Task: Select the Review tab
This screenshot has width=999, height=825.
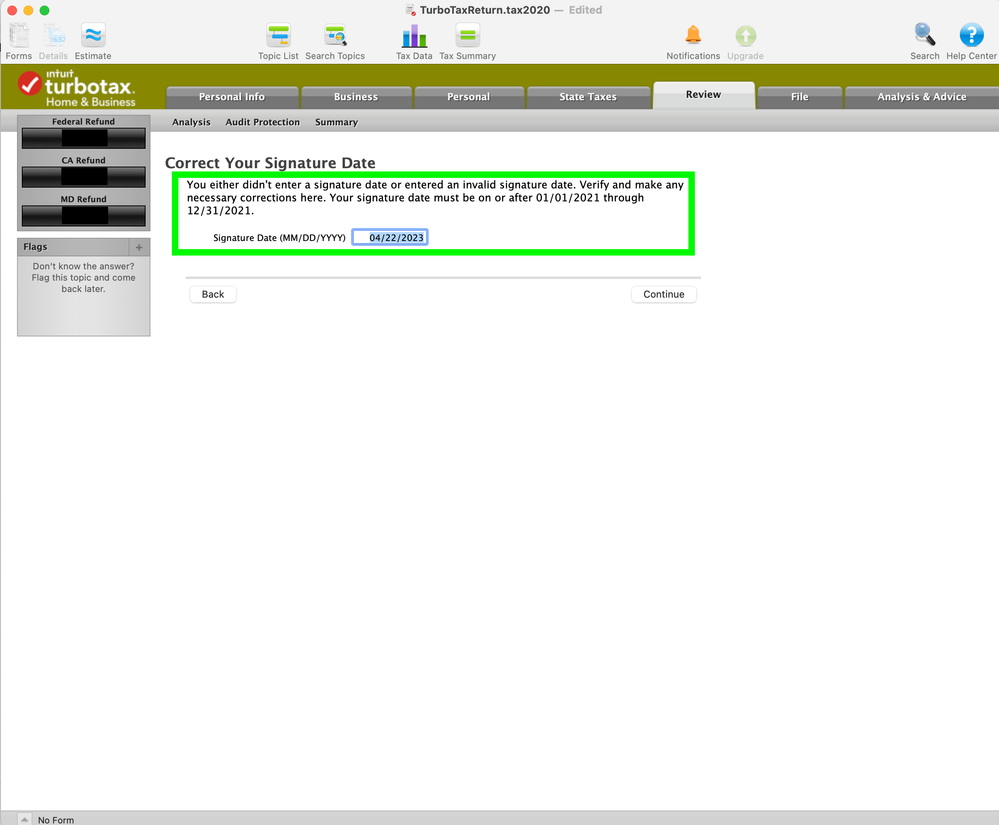Action: pyautogui.click(x=704, y=95)
